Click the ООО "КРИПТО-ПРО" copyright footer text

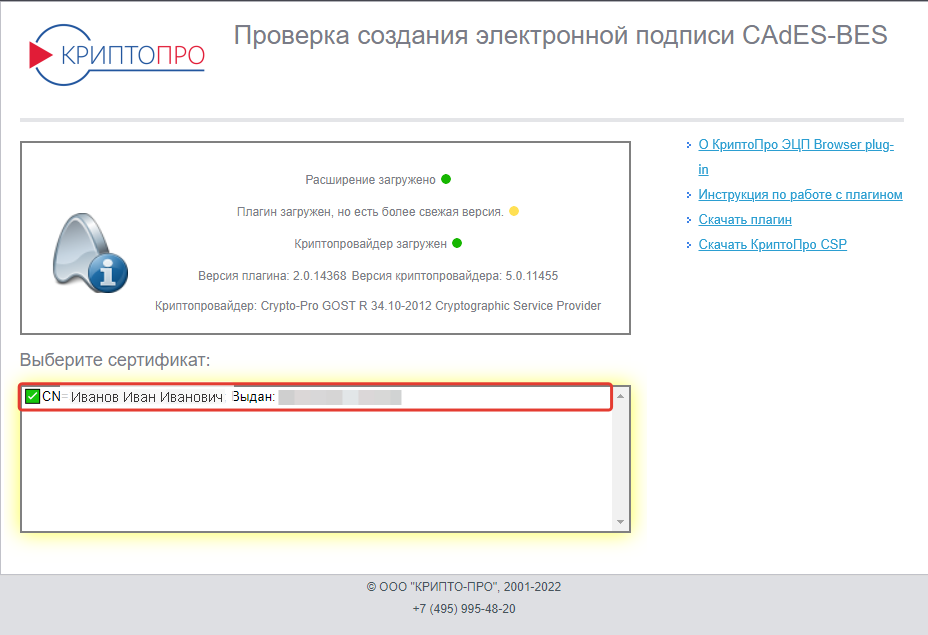[x=464, y=586]
